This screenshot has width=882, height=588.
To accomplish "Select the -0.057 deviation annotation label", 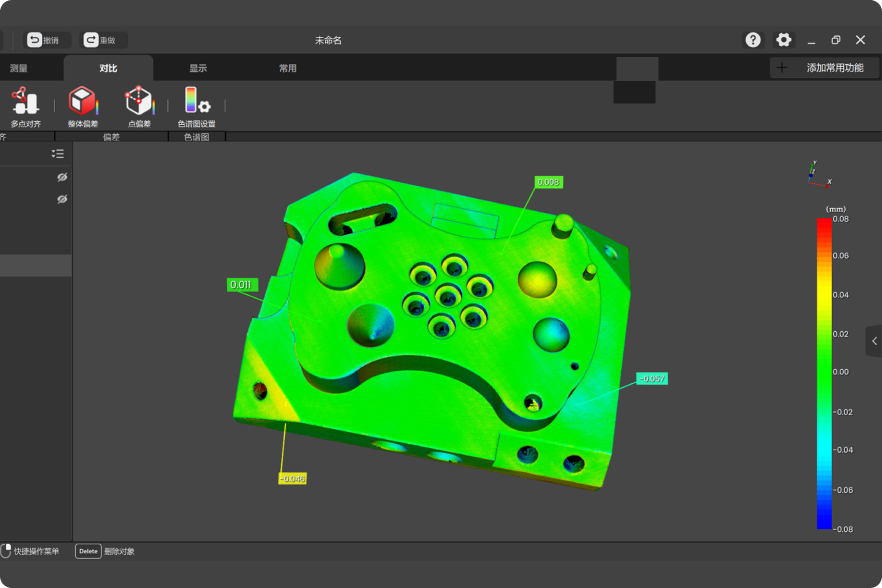I will coord(651,378).
